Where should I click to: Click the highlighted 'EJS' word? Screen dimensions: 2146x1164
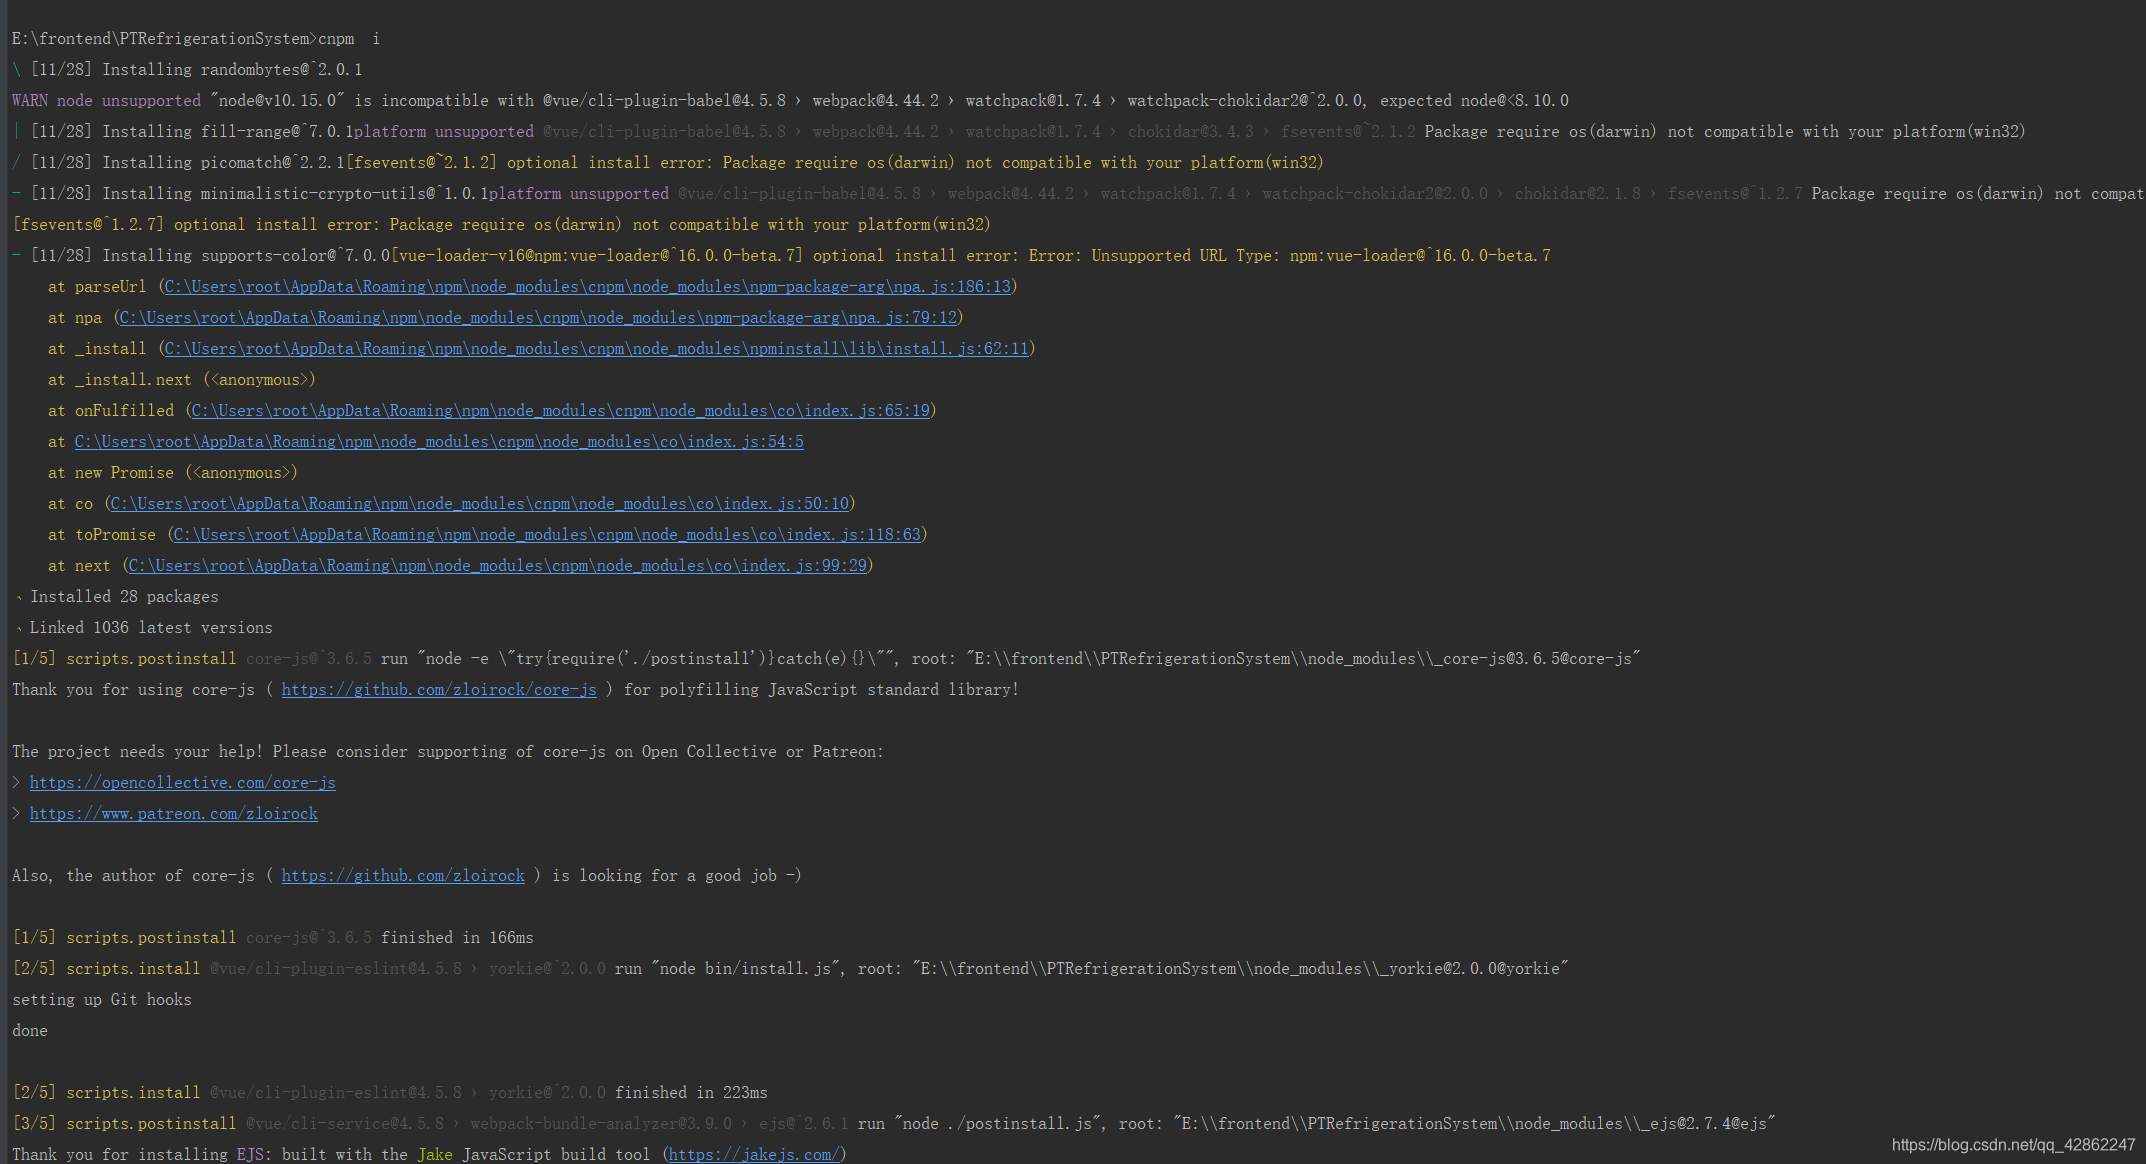[250, 1154]
